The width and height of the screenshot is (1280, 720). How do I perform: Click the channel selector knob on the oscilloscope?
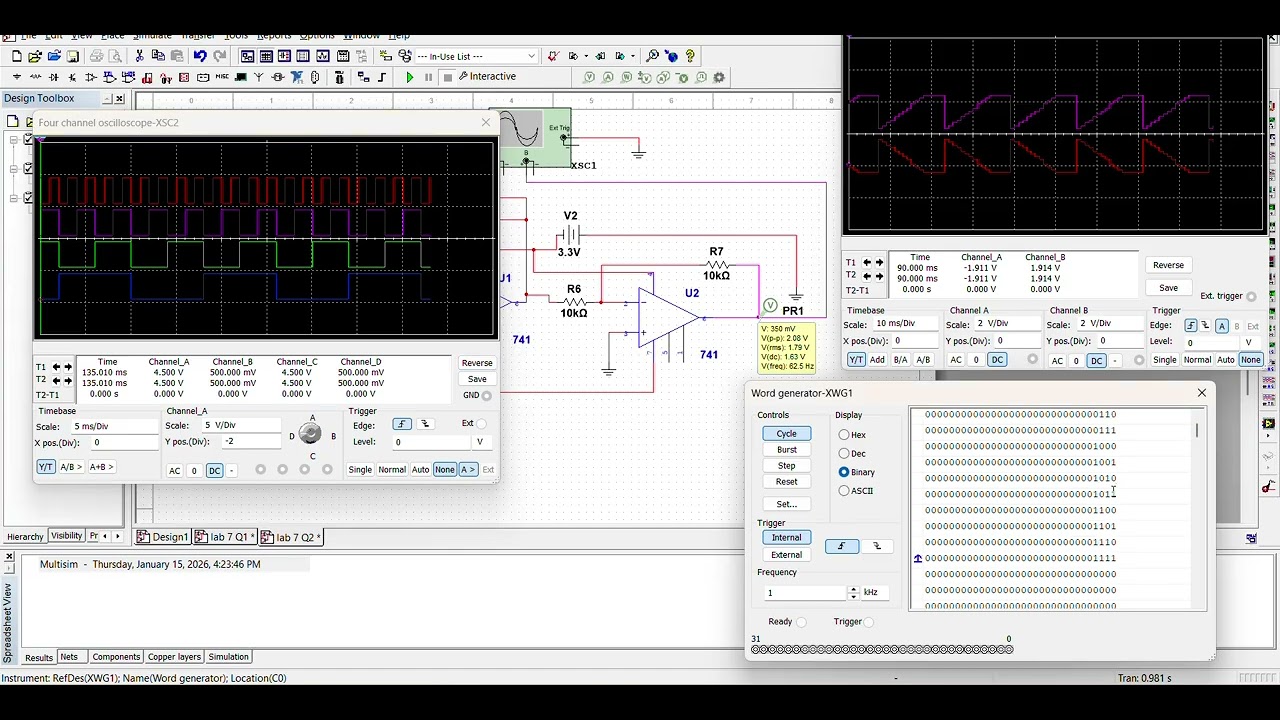311,434
